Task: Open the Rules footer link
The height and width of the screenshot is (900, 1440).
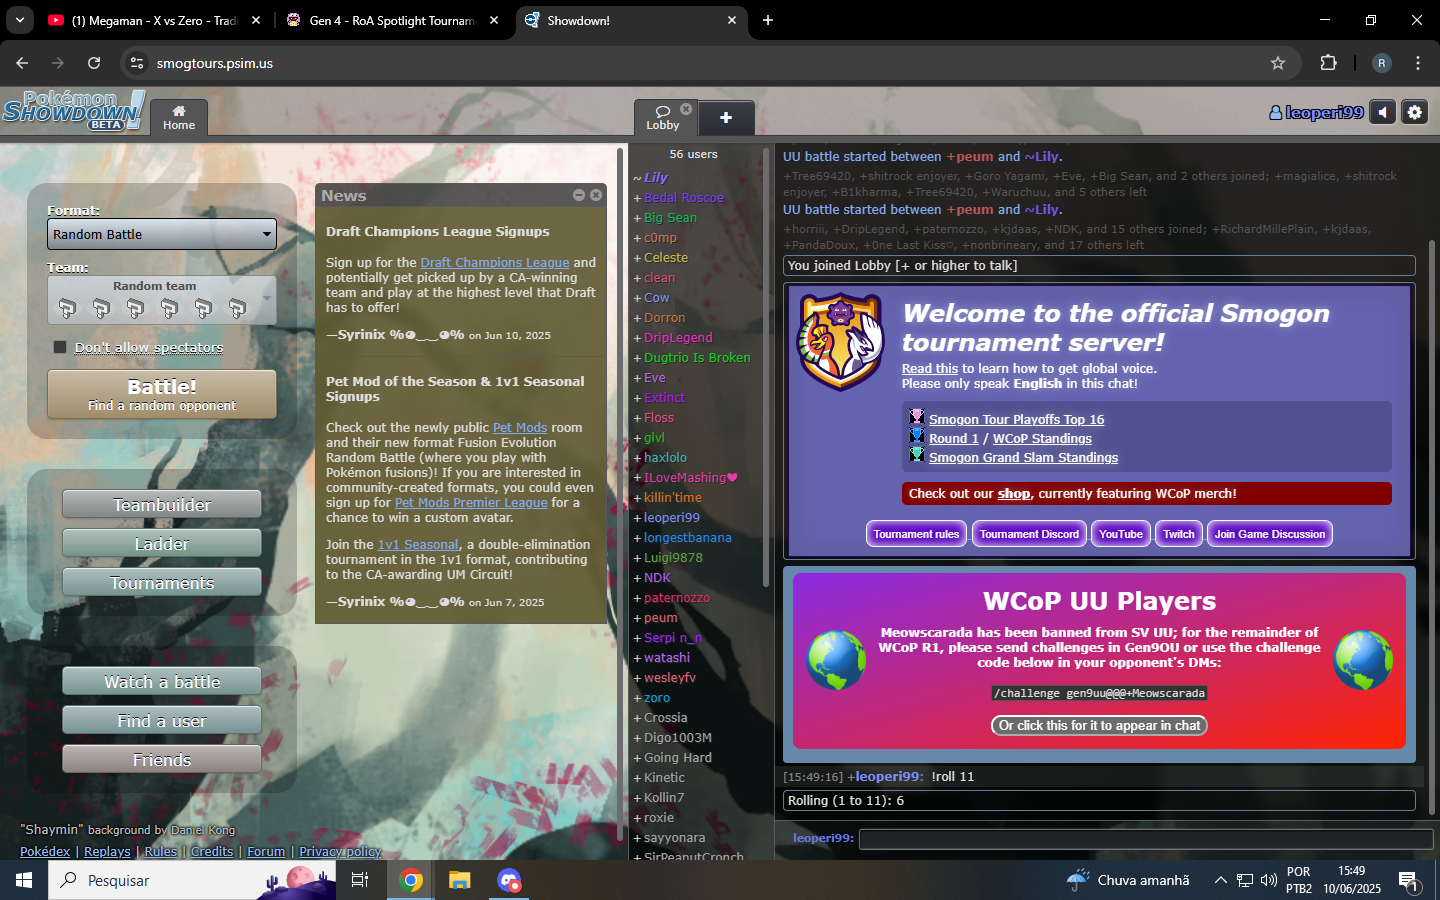Action: click(x=161, y=851)
